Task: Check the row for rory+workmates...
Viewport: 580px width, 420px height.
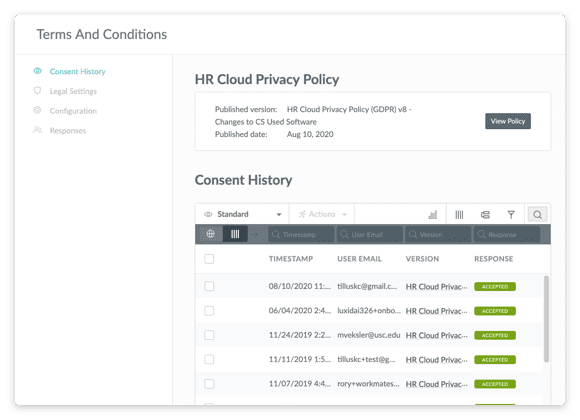Action: 209,384
